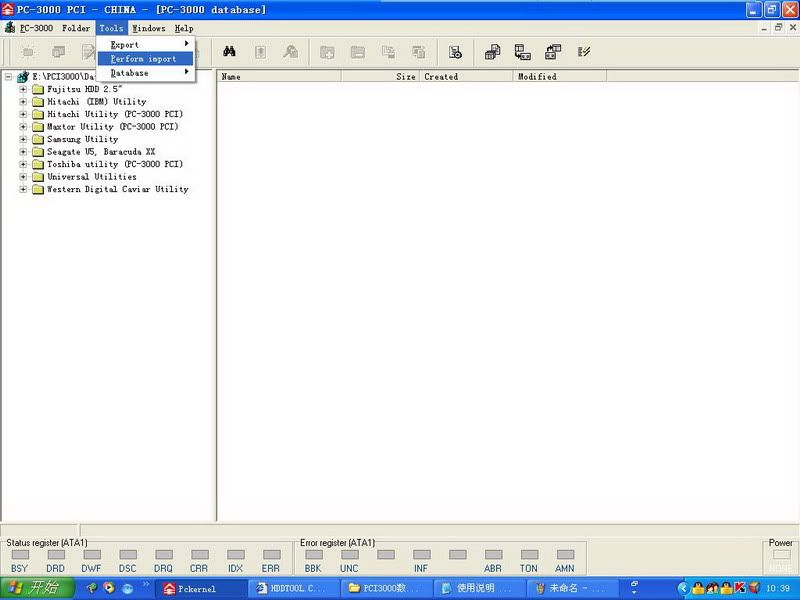800x600 pixels.
Task: Click the Power indicator box
Action: pos(781,554)
